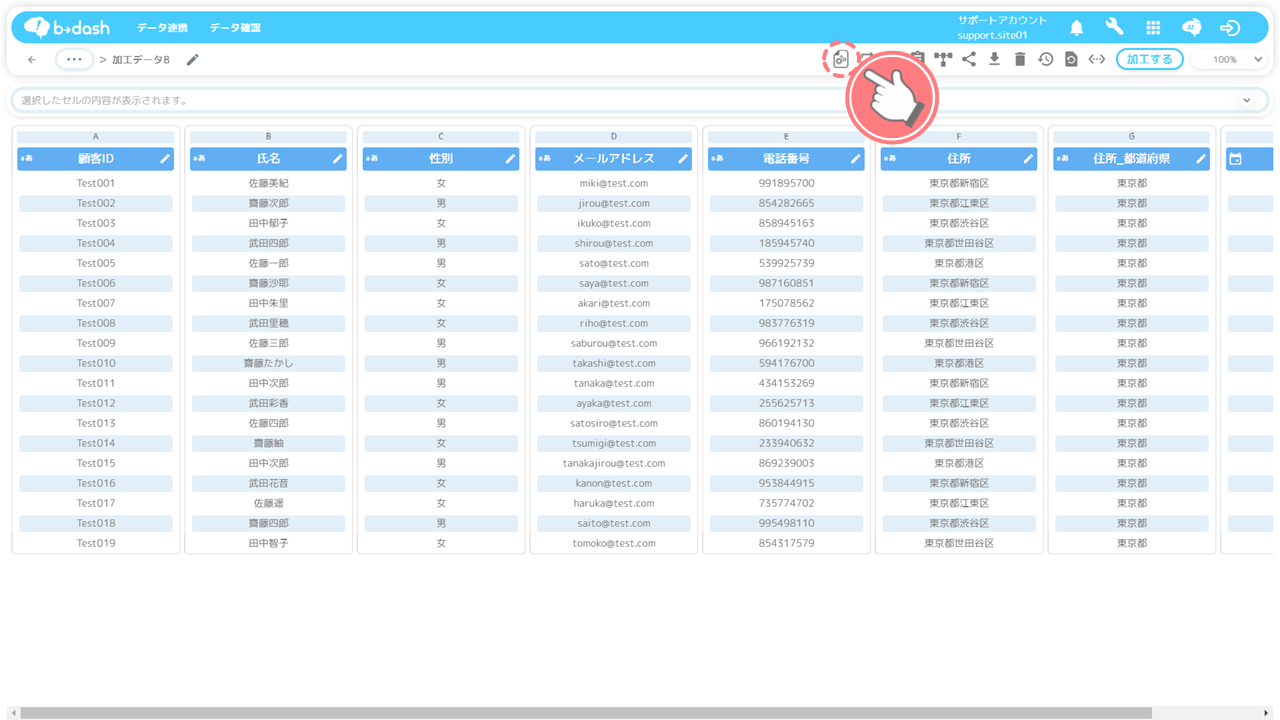Click the file settings icon circled in red

click(x=841, y=60)
